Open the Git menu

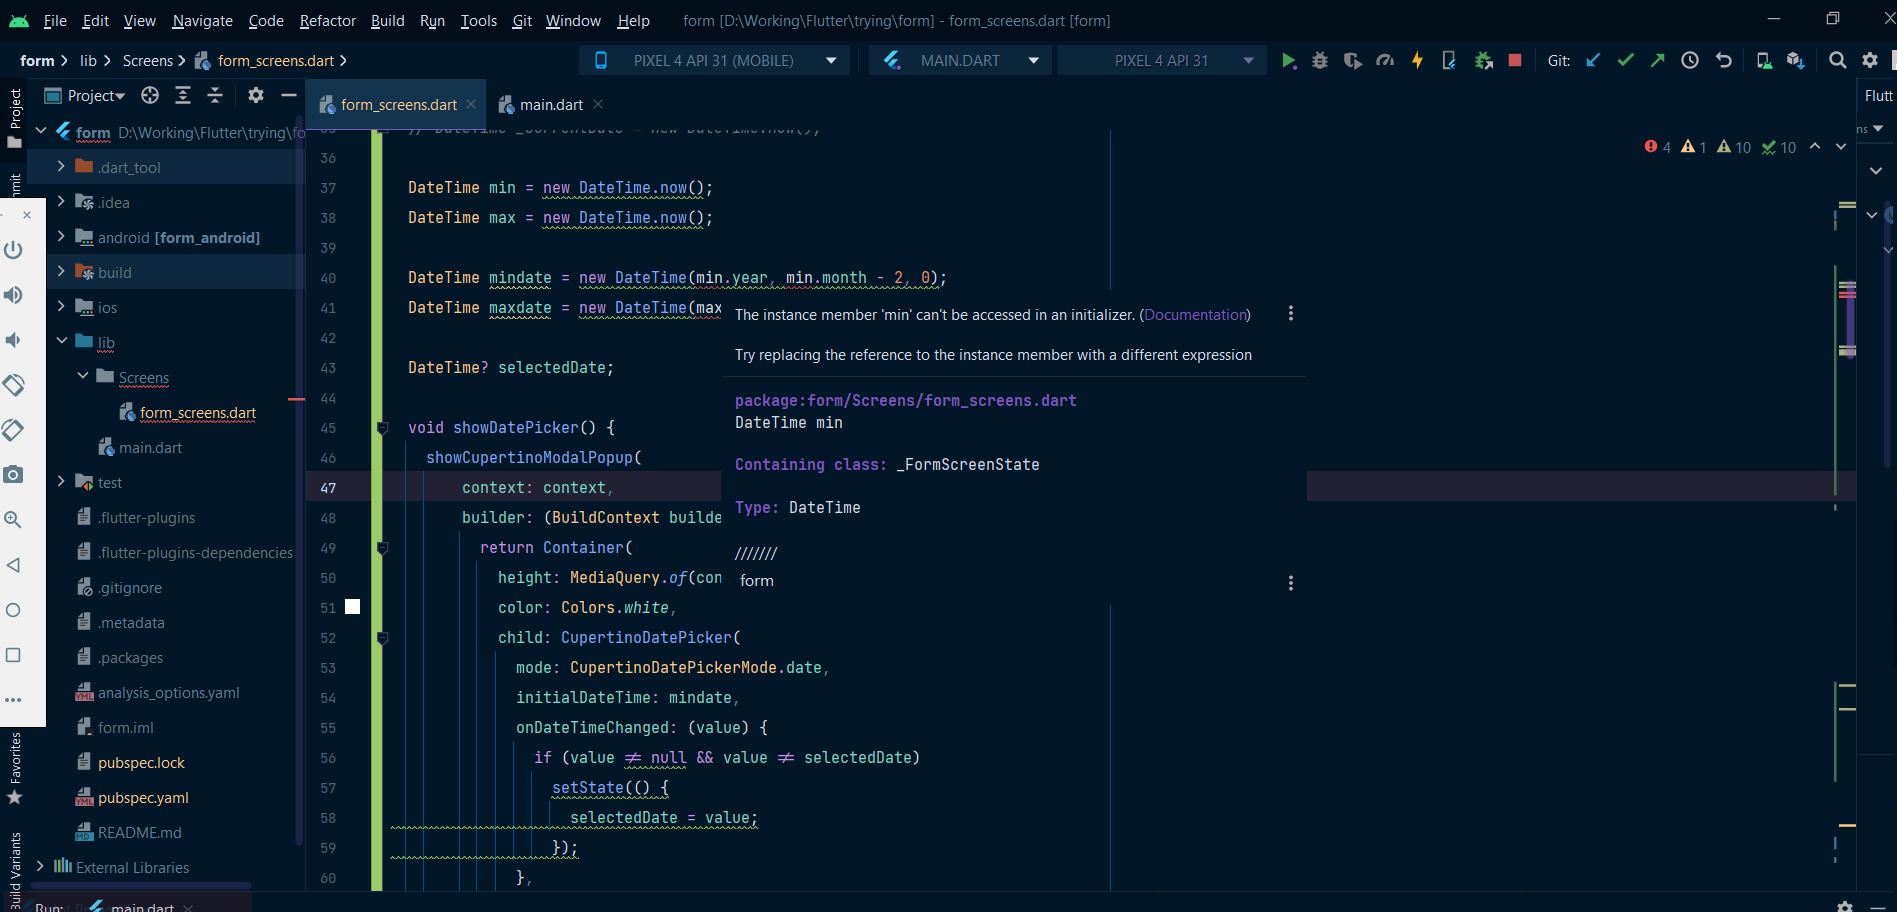pyautogui.click(x=522, y=20)
